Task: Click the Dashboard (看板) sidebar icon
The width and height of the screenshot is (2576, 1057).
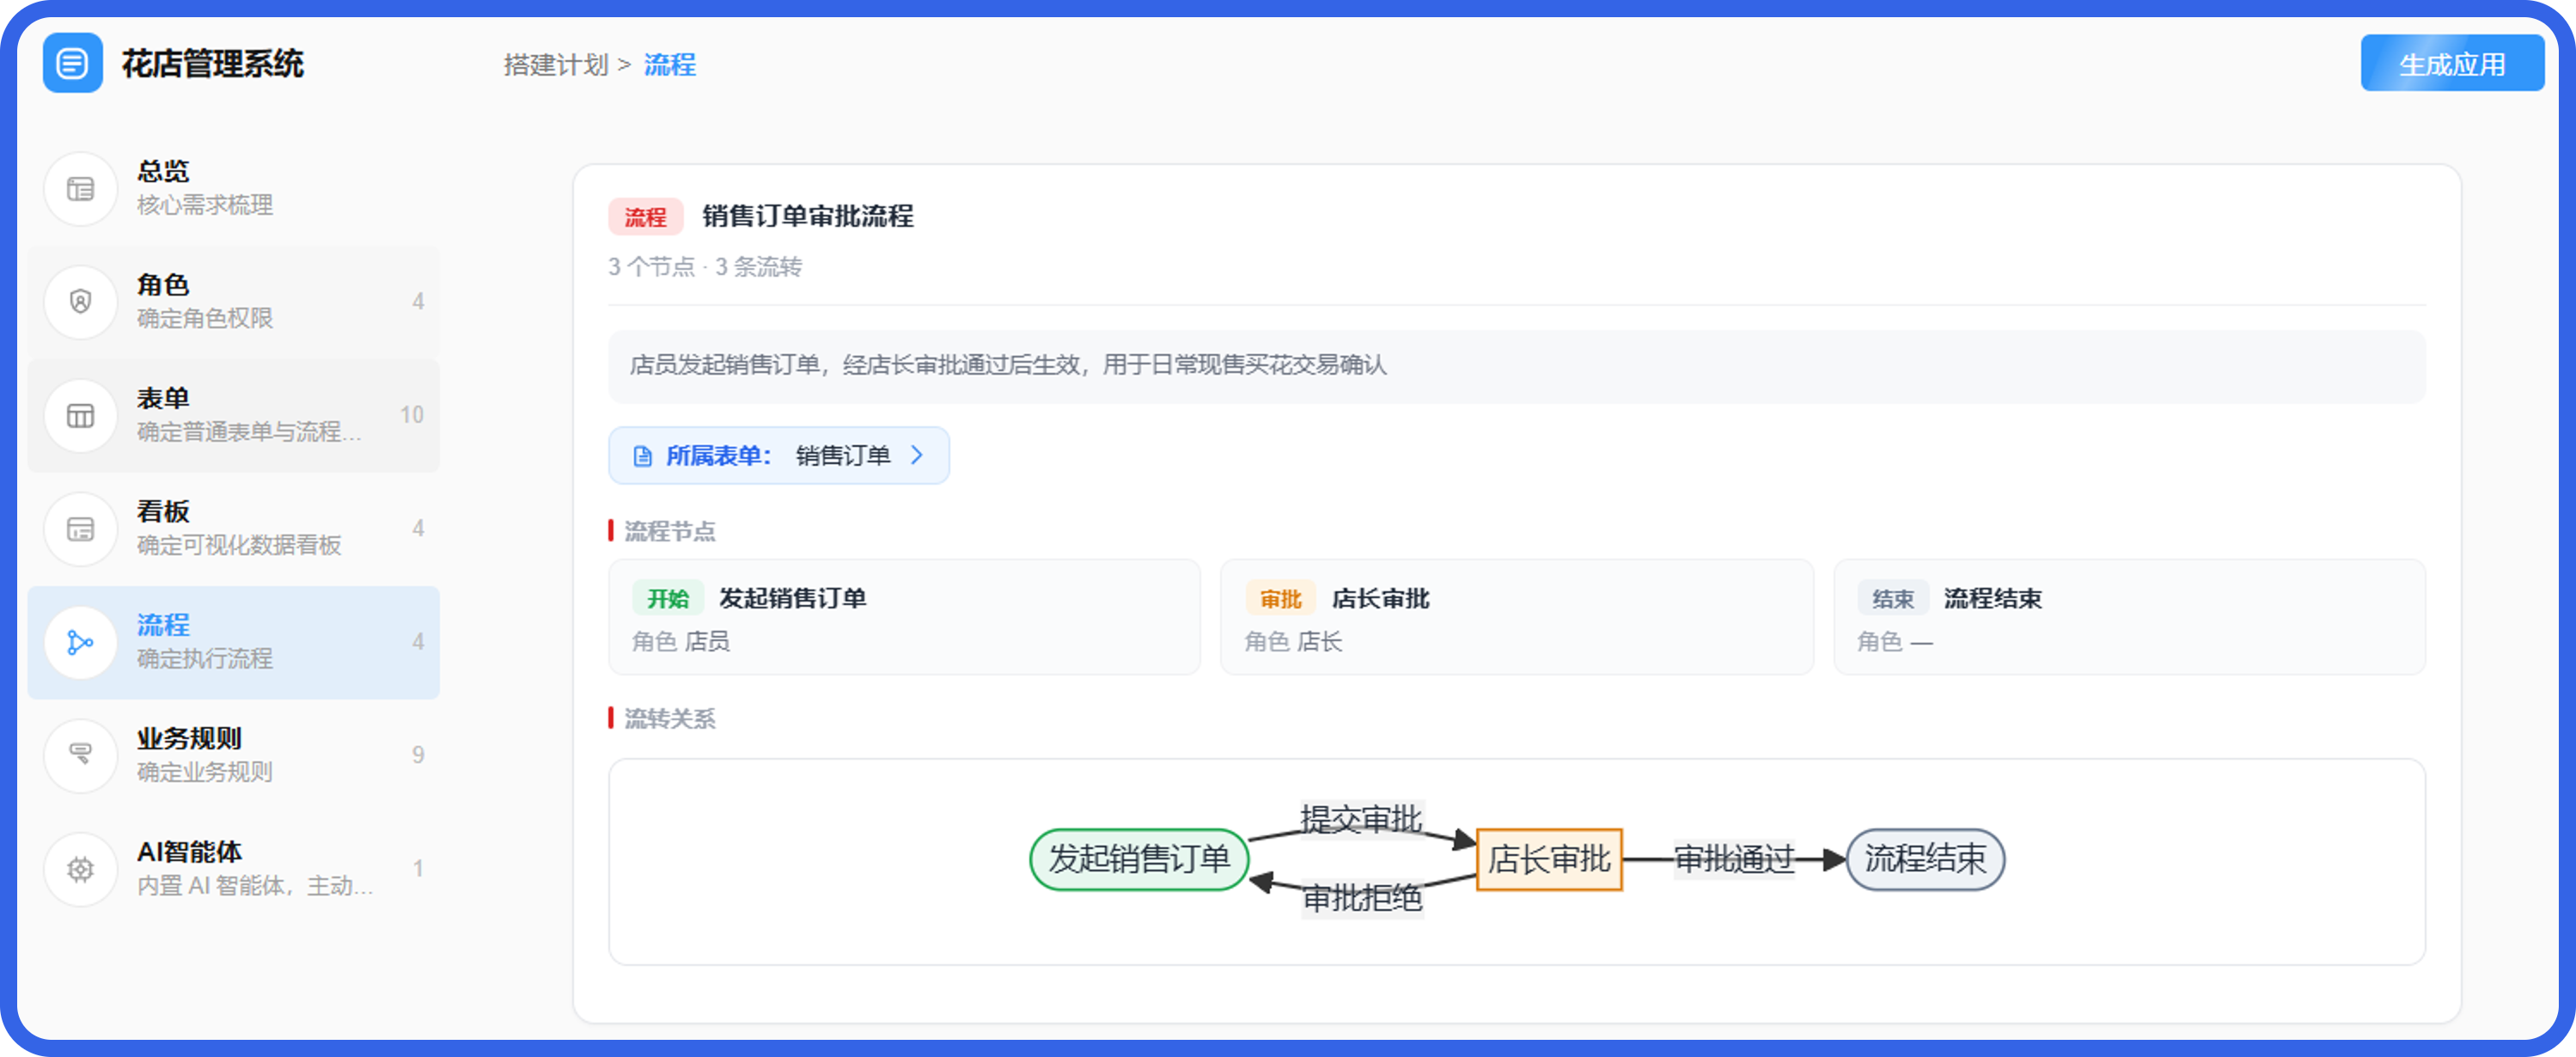Action: click(x=80, y=528)
